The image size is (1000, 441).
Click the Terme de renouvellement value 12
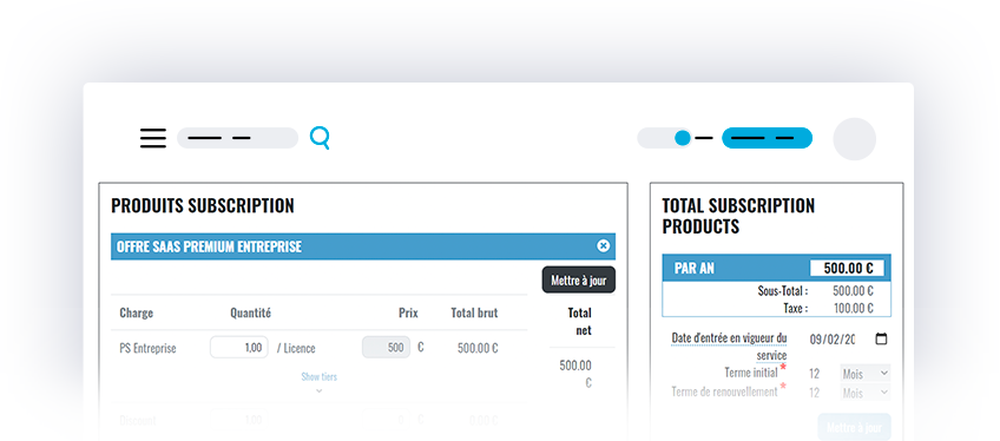point(814,393)
